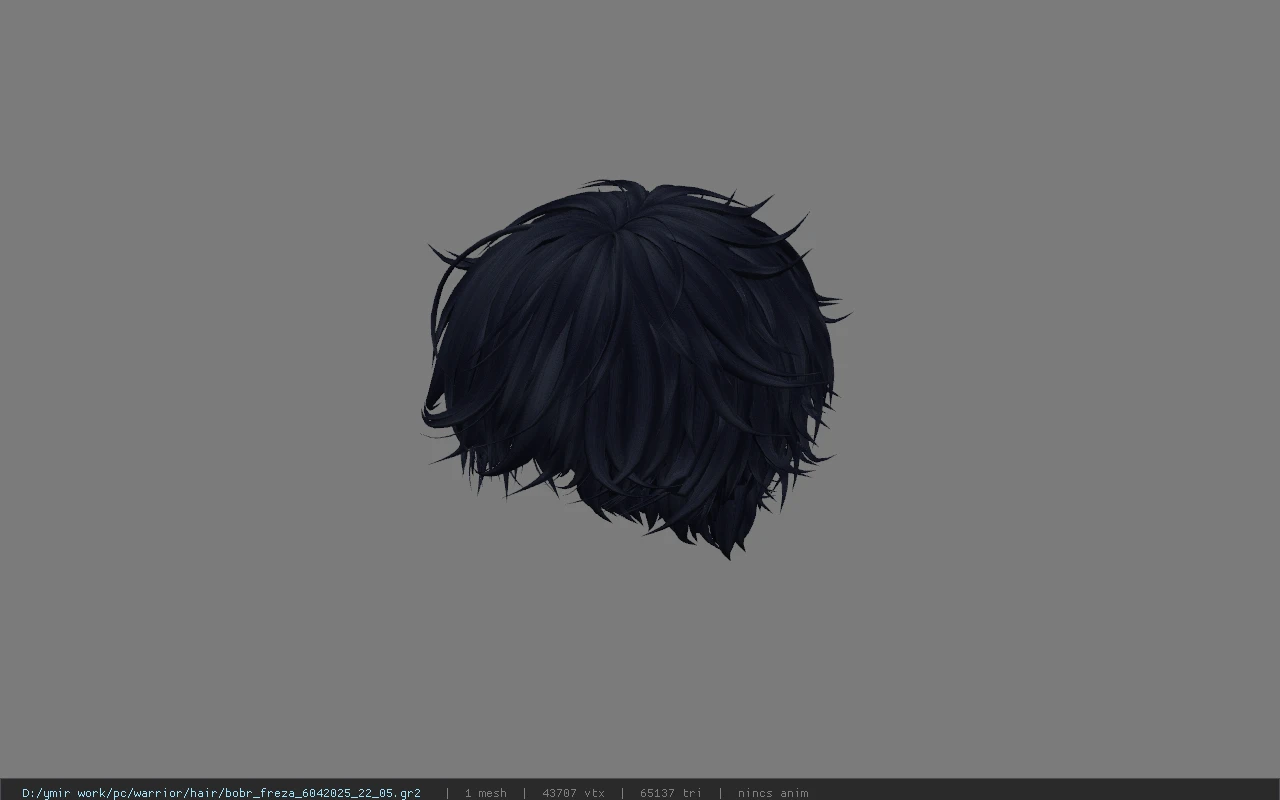The image size is (1280, 800).
Task: Click the '65137 tri' triangle count
Action: (670, 793)
